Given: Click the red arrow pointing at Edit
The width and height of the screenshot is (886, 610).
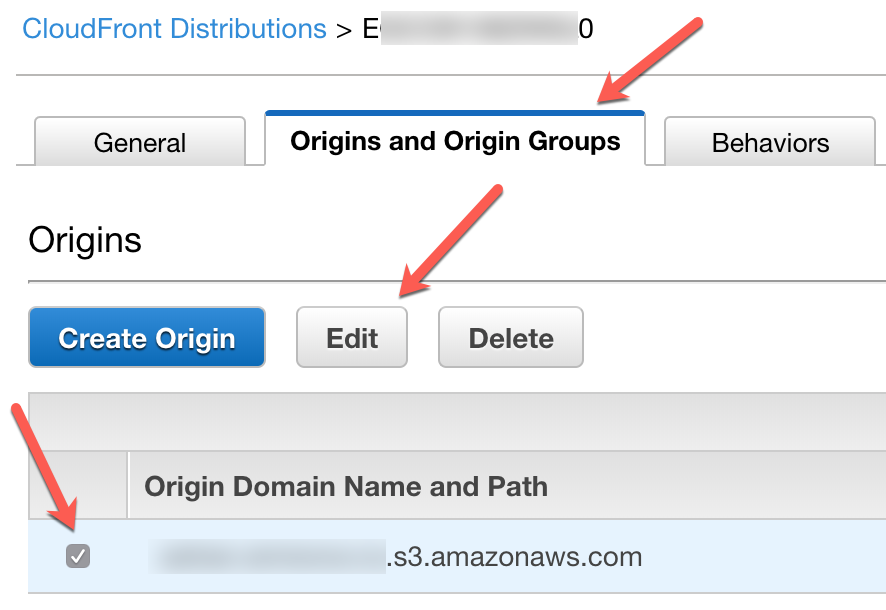Looking at the screenshot, I should pyautogui.click(x=450, y=241).
